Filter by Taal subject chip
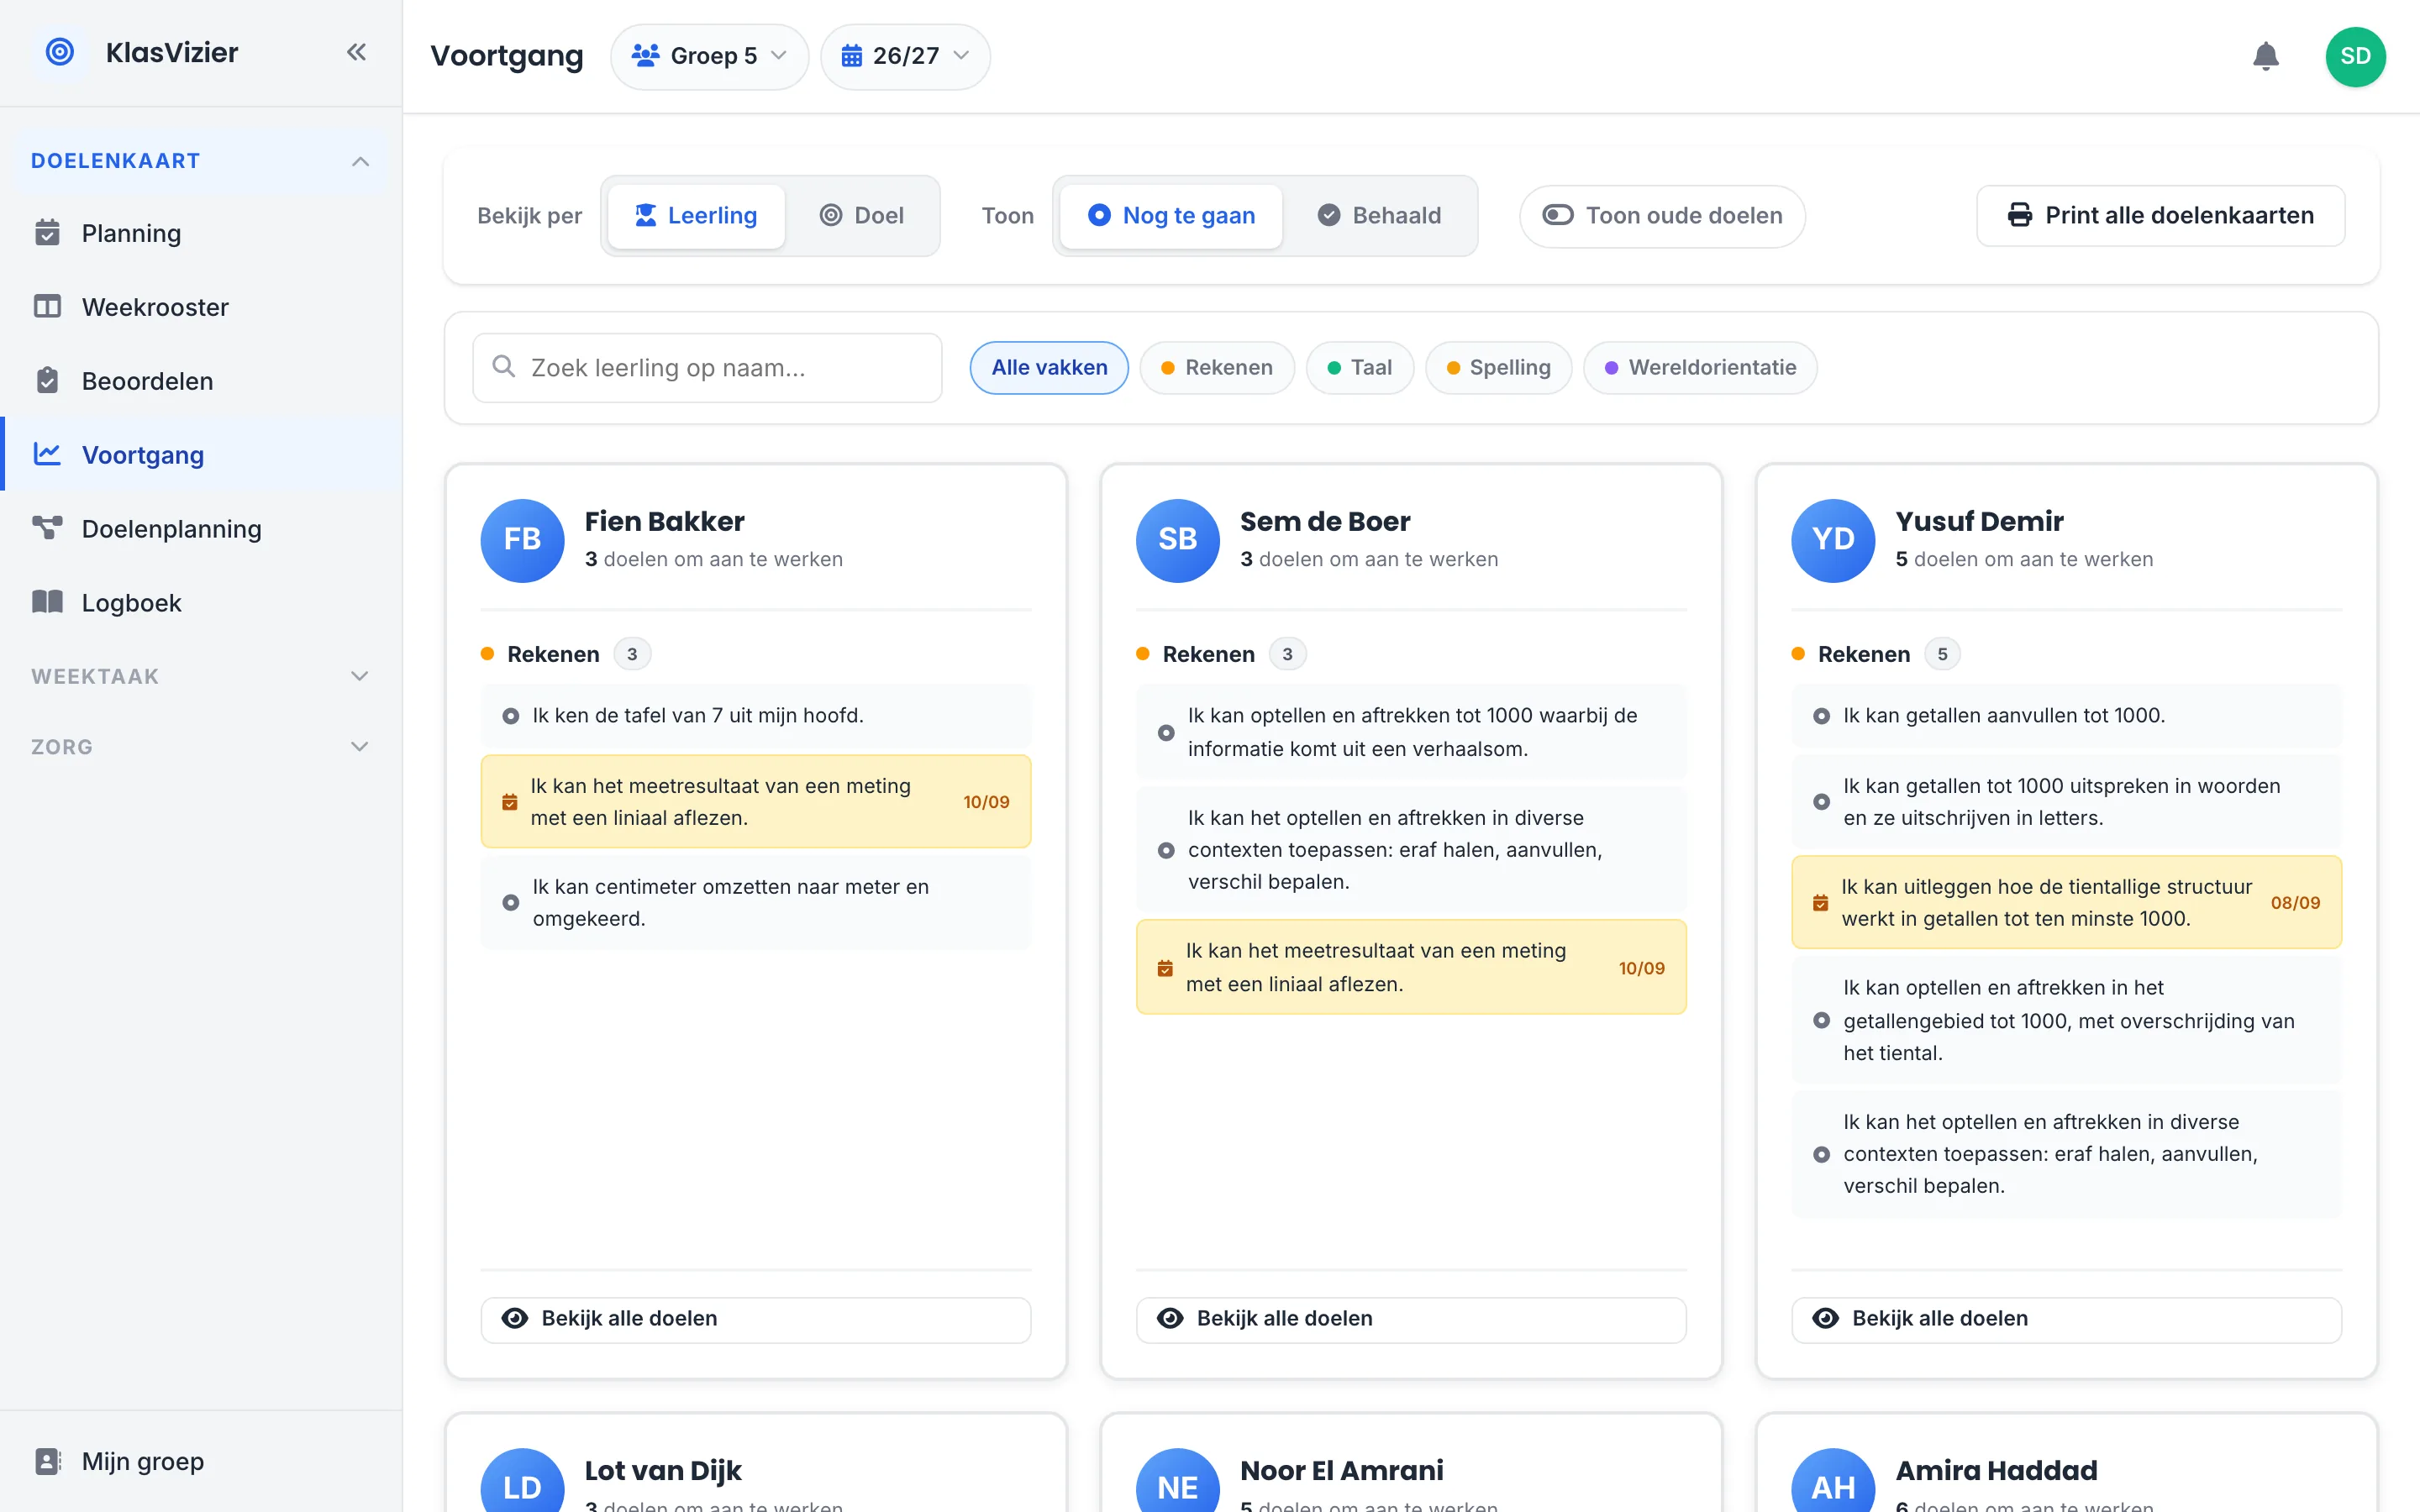This screenshot has height=1512, width=2420. pyautogui.click(x=1359, y=367)
